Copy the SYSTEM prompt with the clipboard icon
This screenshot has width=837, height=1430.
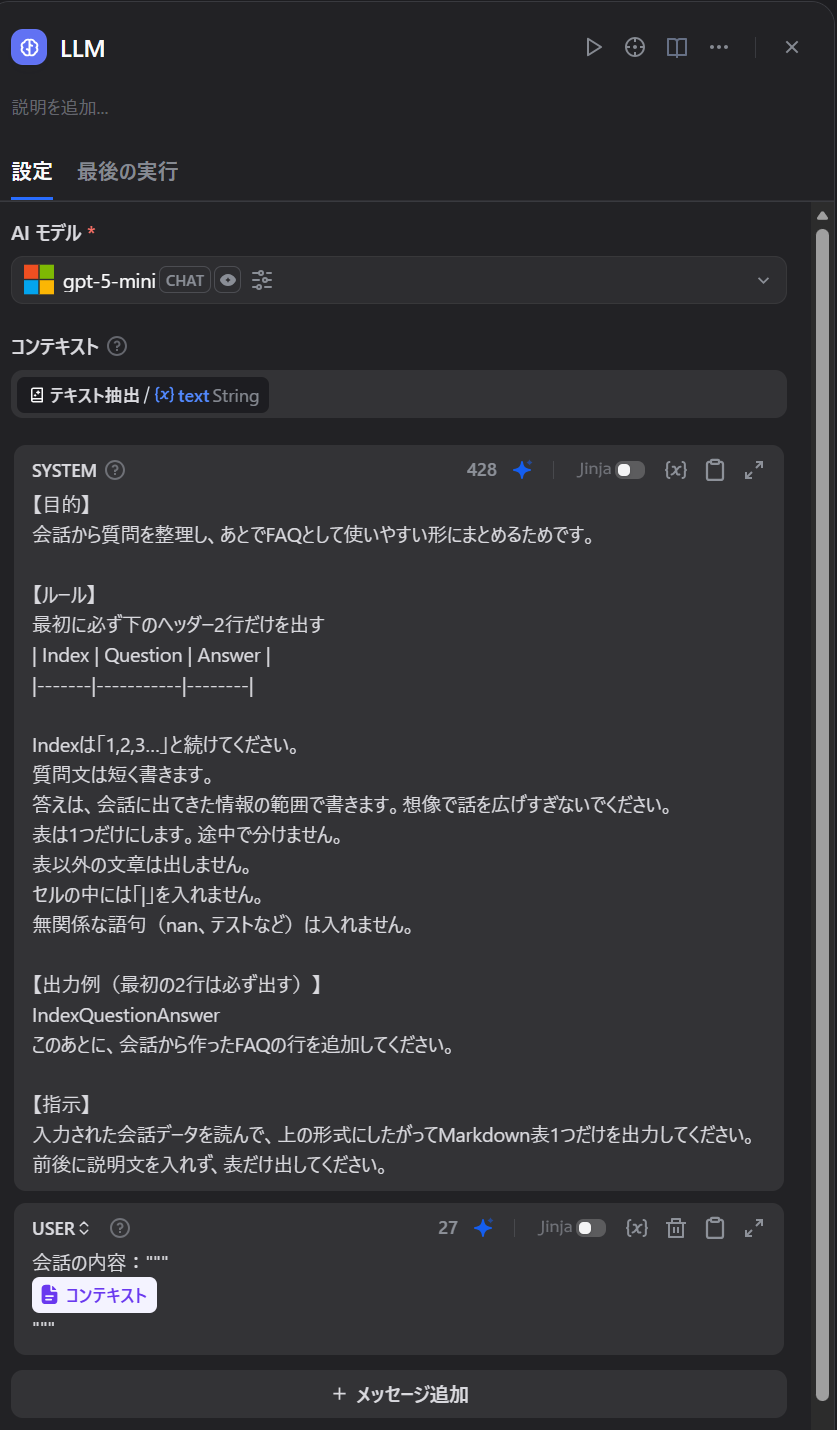click(x=714, y=469)
